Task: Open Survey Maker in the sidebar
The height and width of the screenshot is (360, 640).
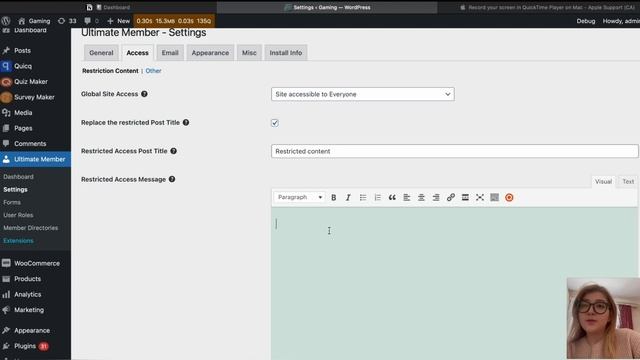Action: pos(35,97)
